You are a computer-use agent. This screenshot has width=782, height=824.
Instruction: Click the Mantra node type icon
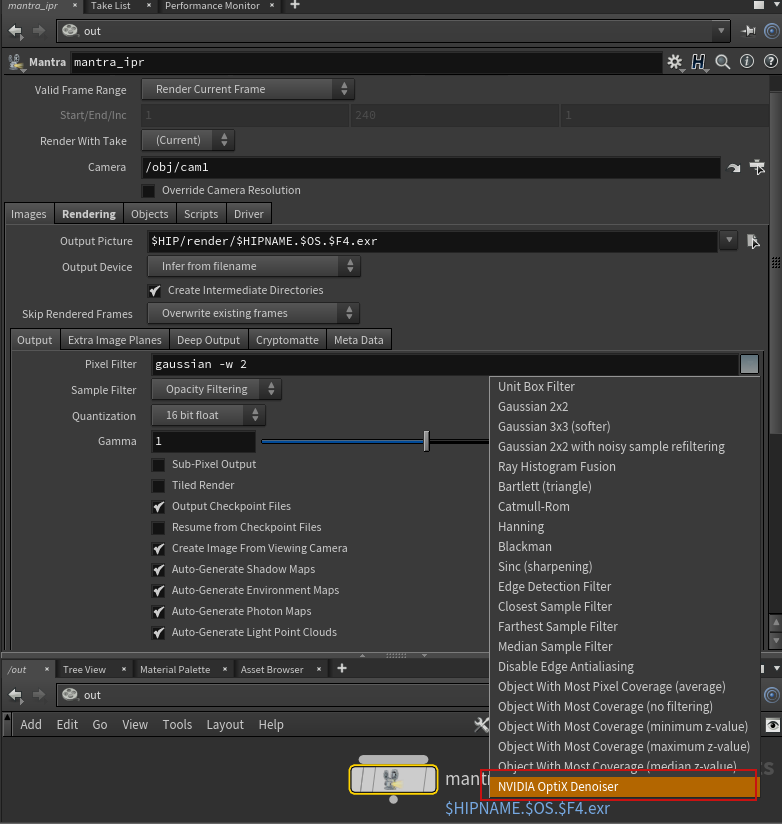[x=16, y=63]
